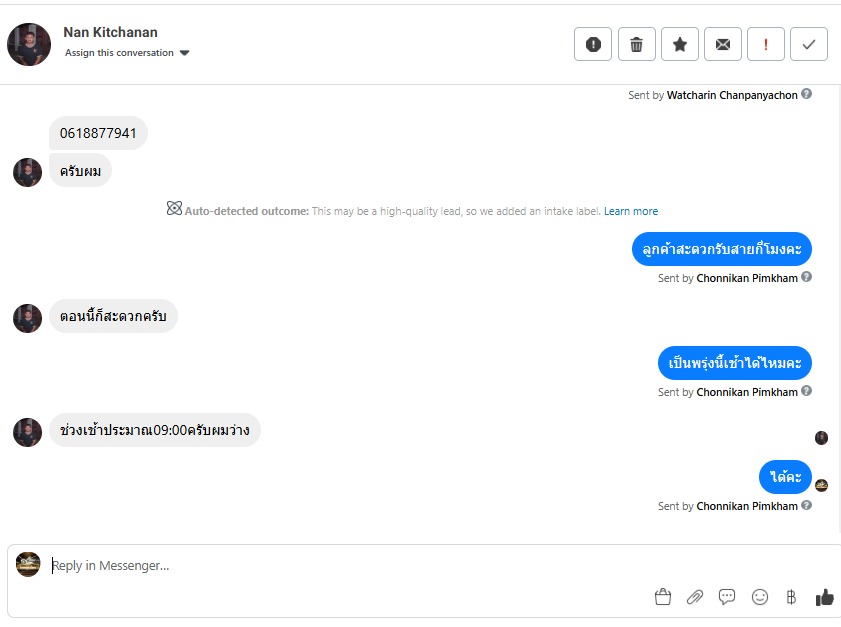Open shopping bag products icon
841x627 pixels.
point(662,597)
